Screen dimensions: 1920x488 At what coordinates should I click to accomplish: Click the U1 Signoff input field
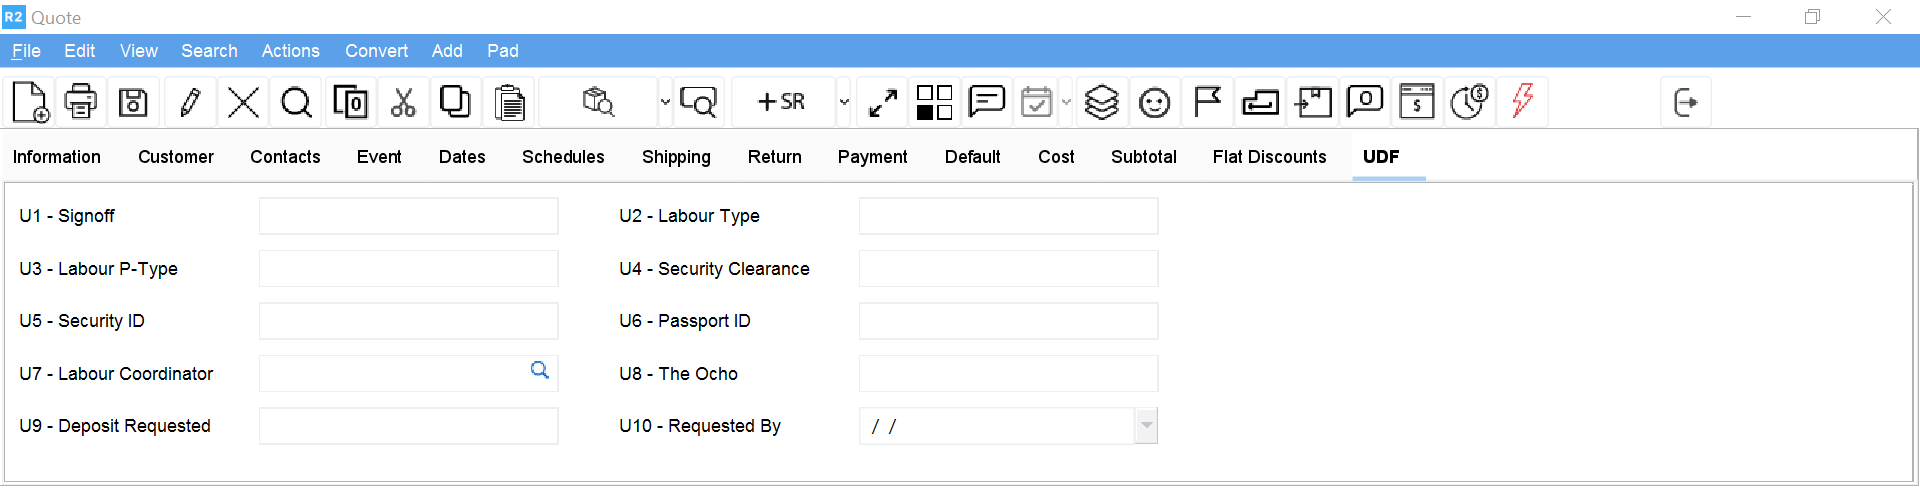408,216
